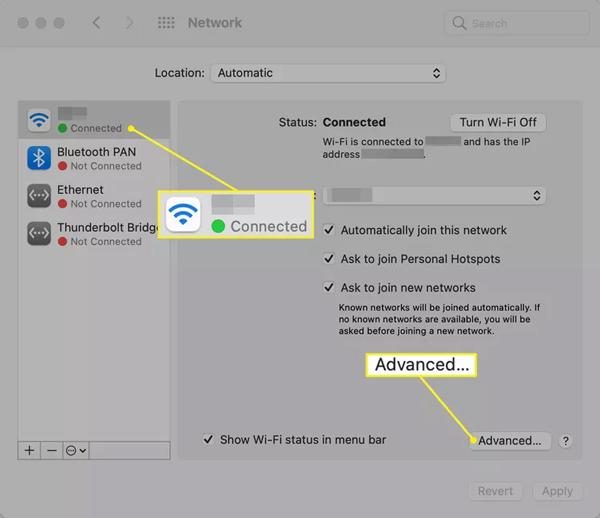Remove selected service with minus button
The width and height of the screenshot is (600, 518).
tap(52, 450)
